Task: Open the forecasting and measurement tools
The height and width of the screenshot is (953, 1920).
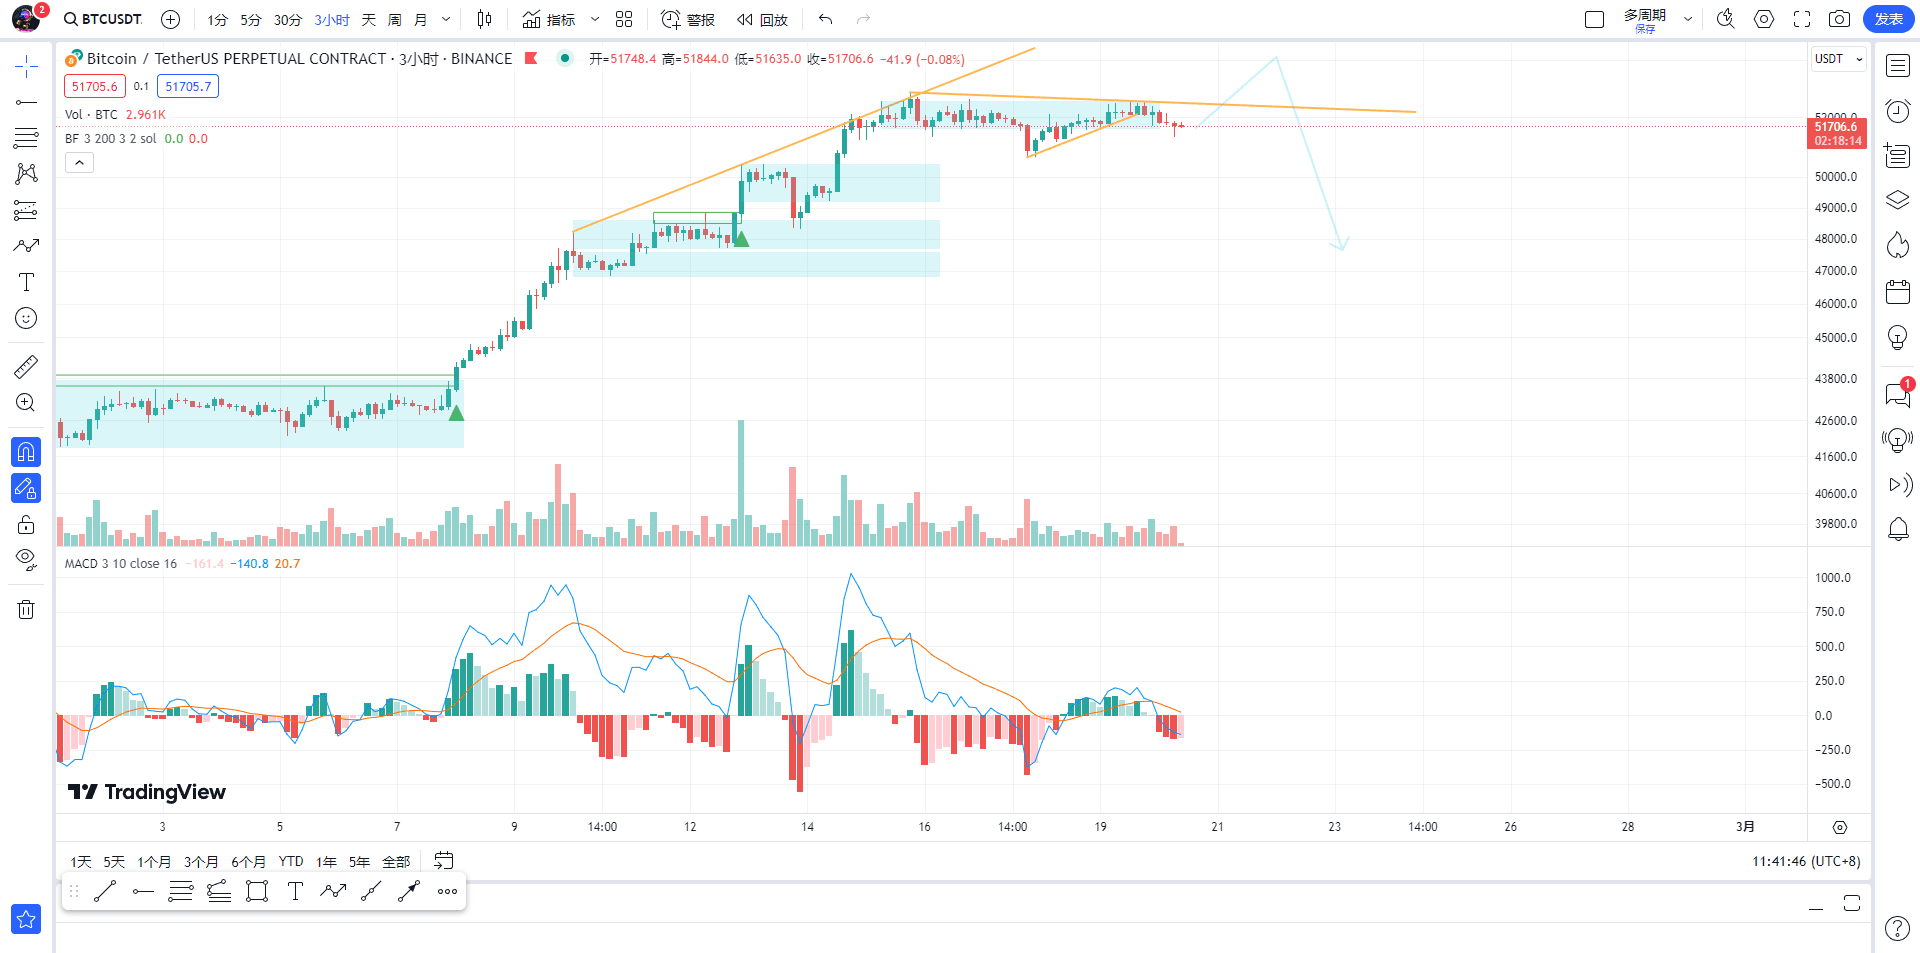Action: [26, 210]
